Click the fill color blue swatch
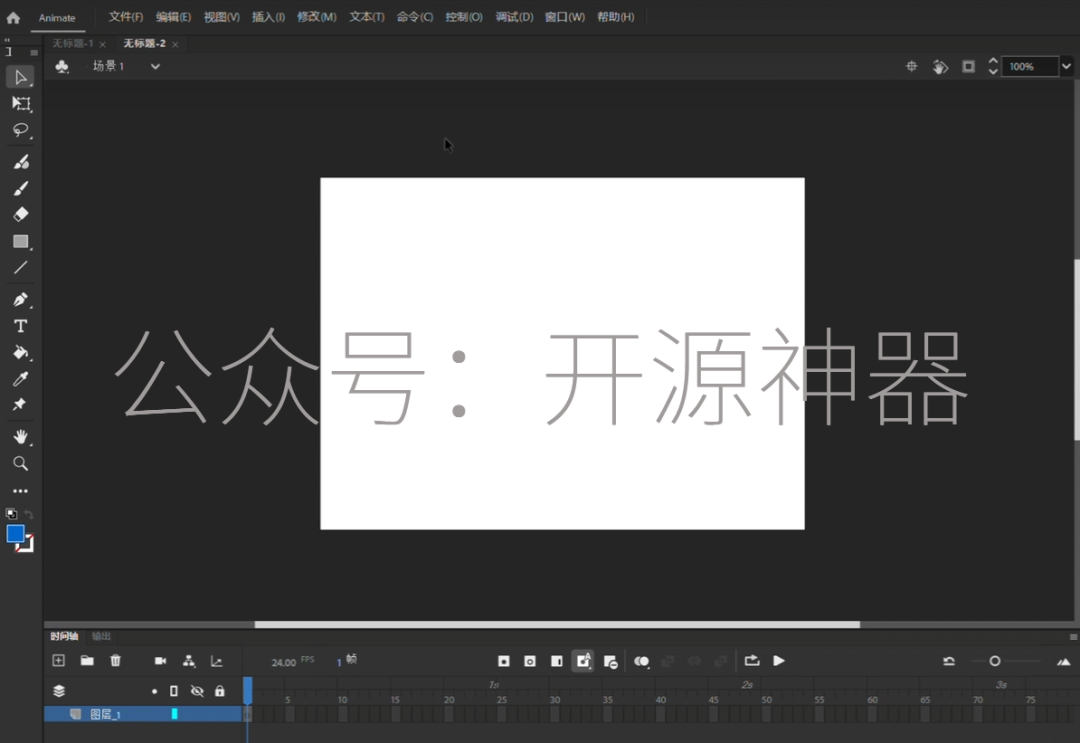This screenshot has height=743, width=1080. [15, 534]
